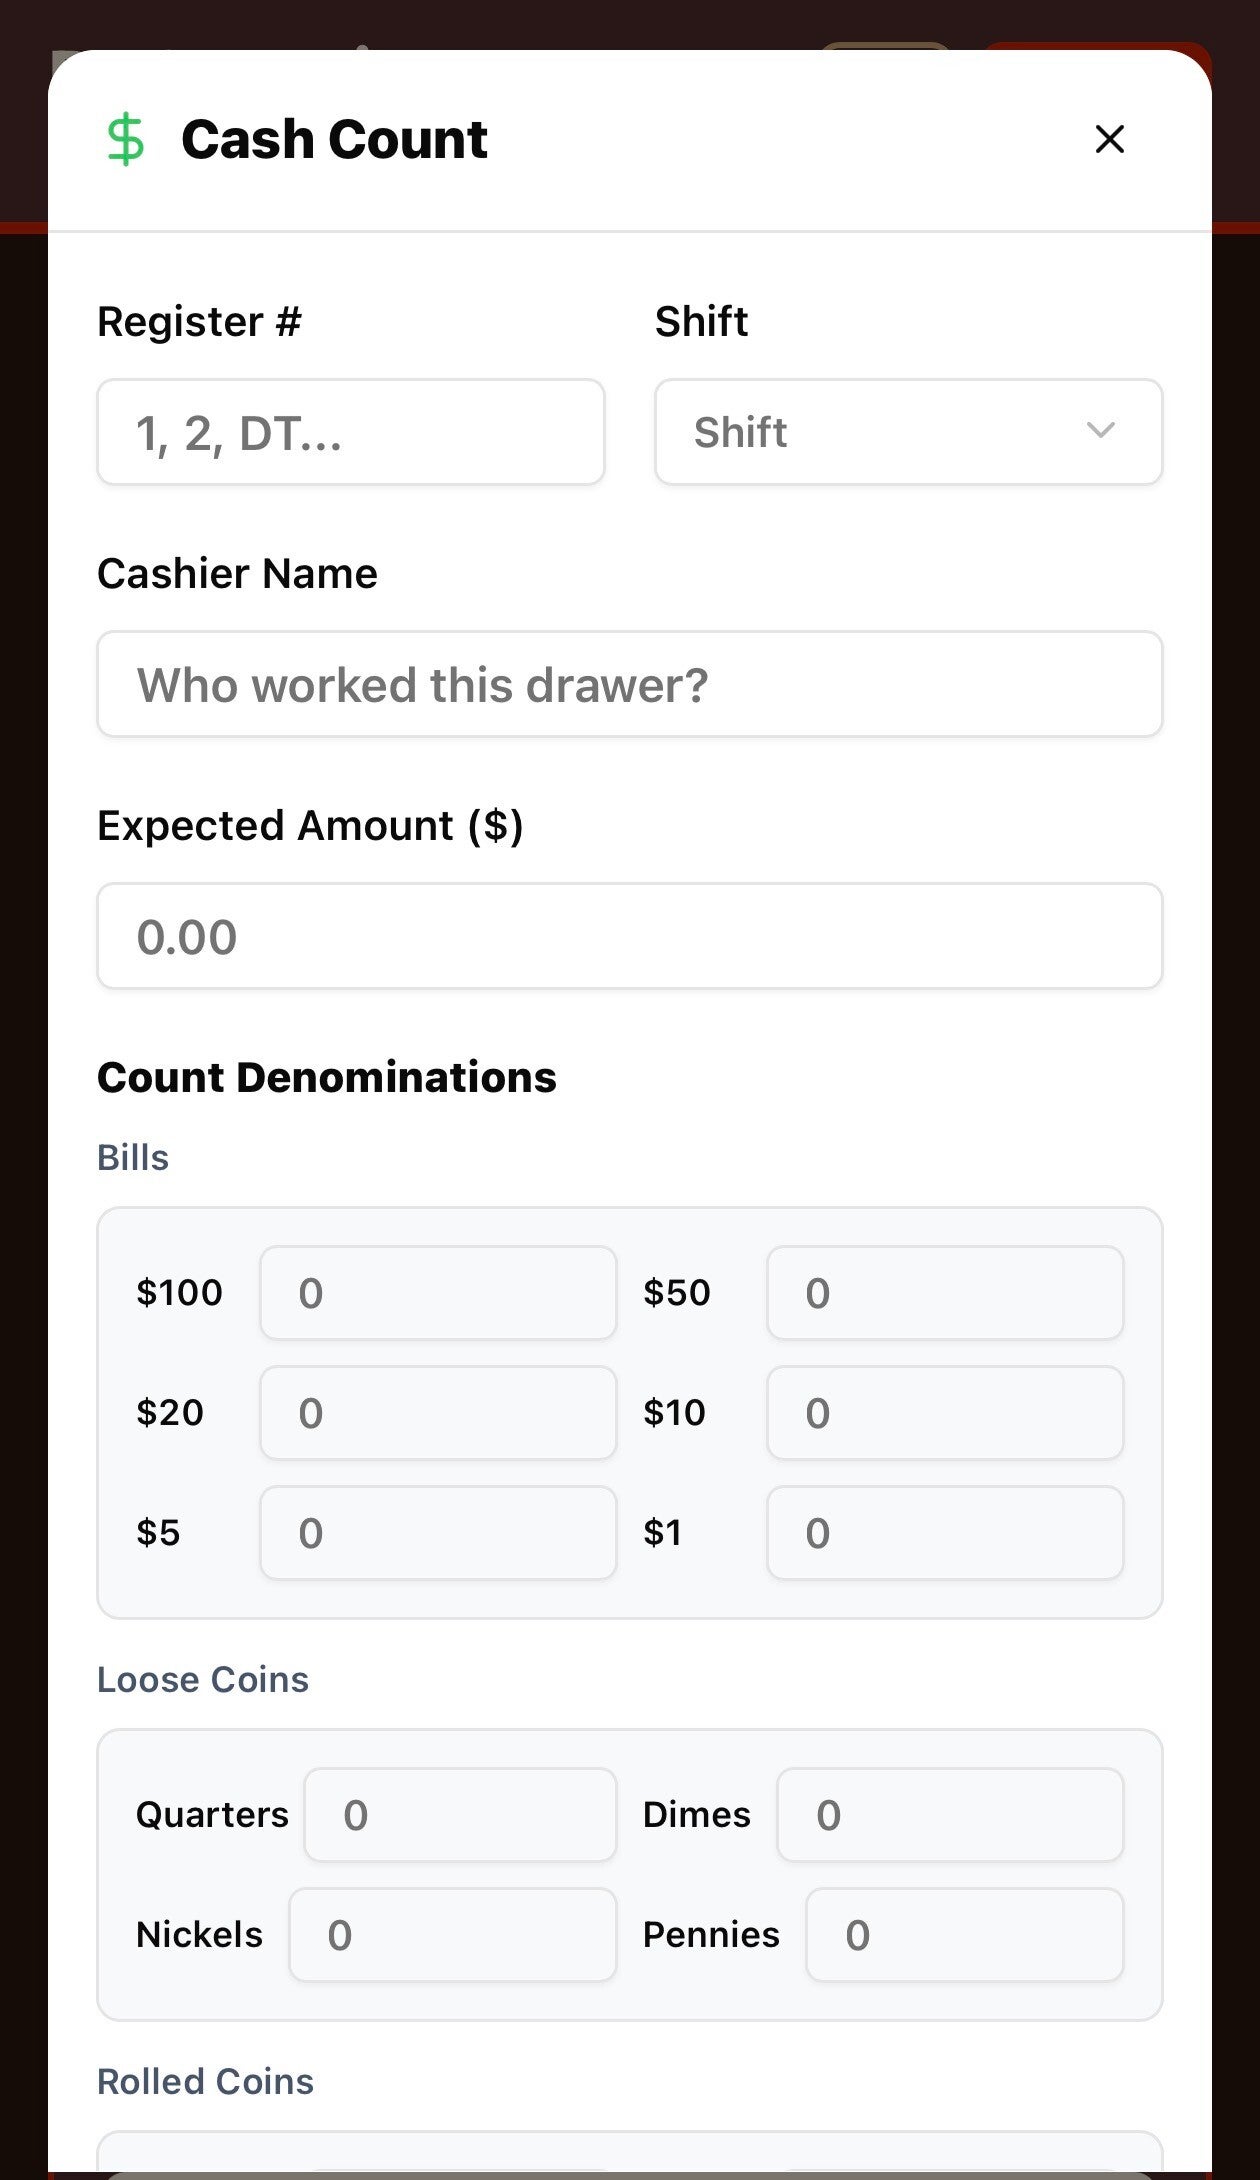The image size is (1260, 2180).
Task: Close the Cash Count dialog
Action: coord(1109,139)
